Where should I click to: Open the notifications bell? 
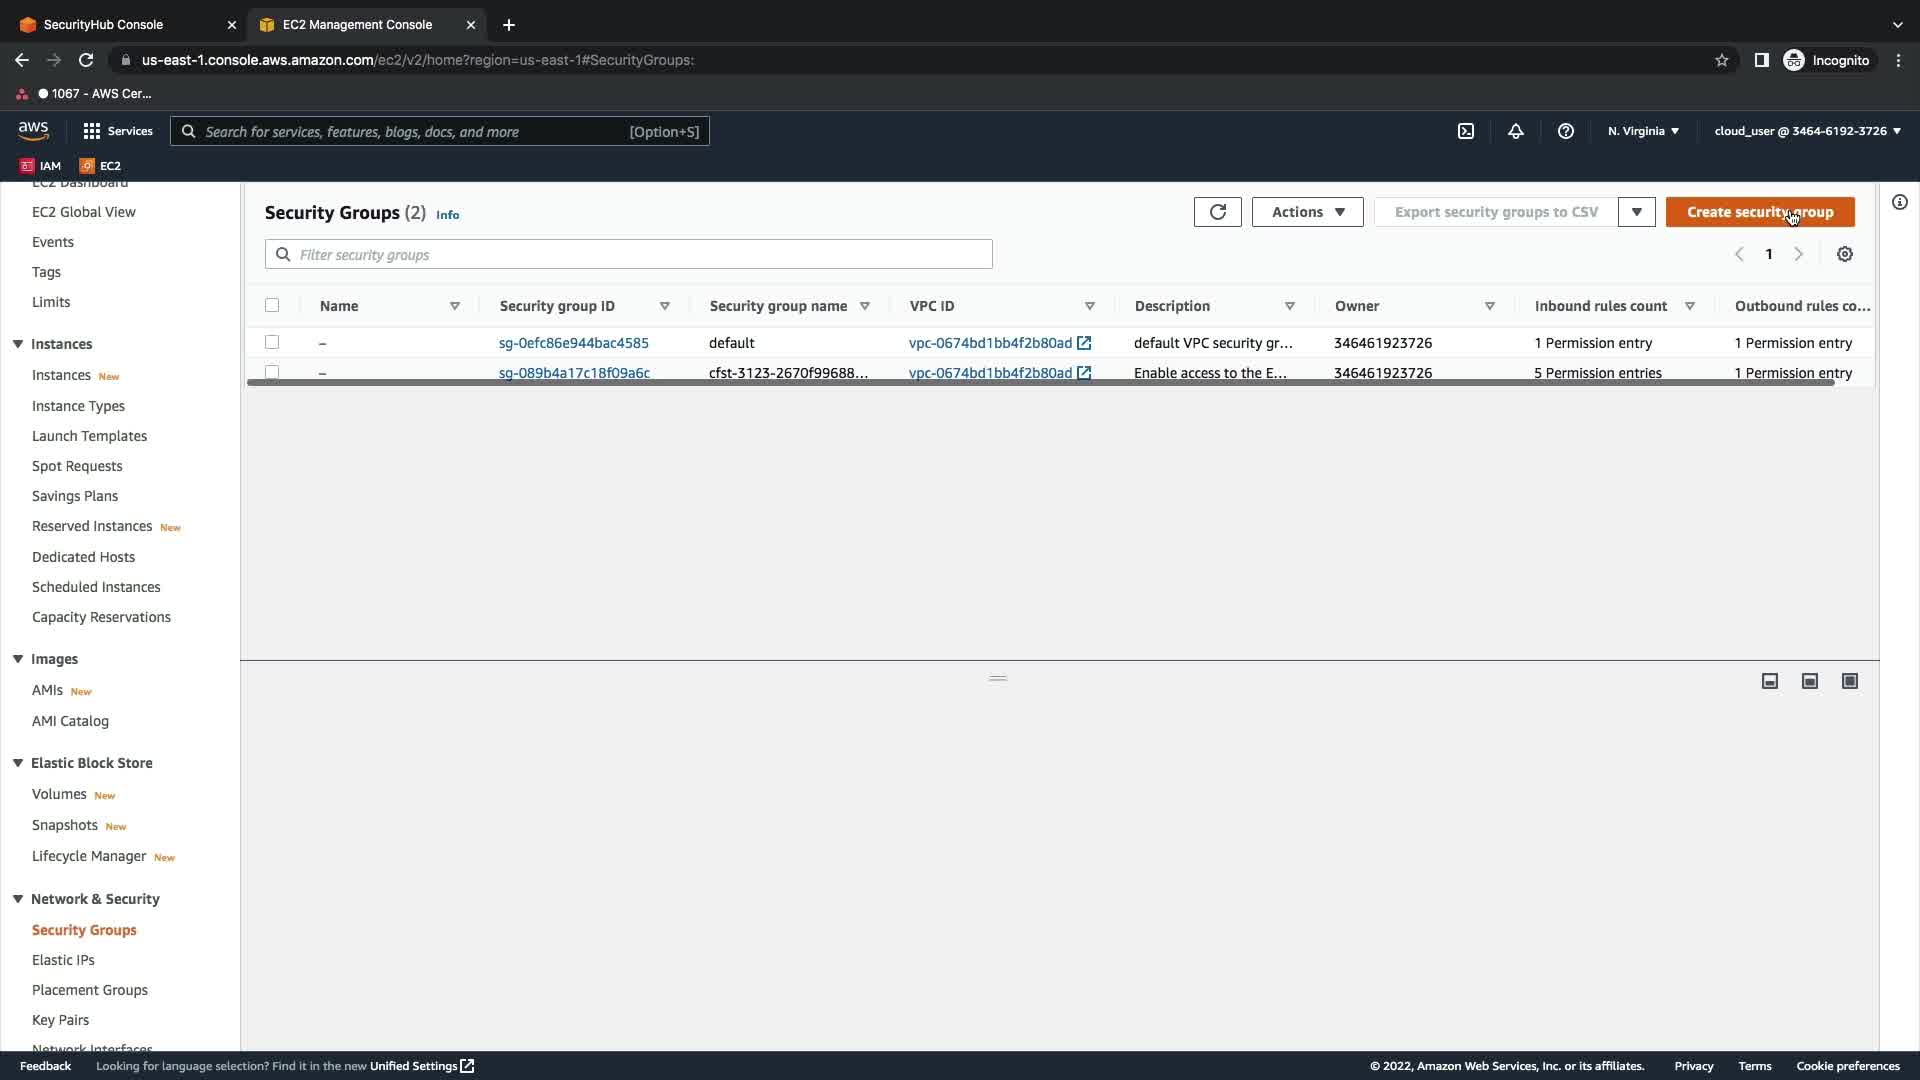[x=1515, y=131]
